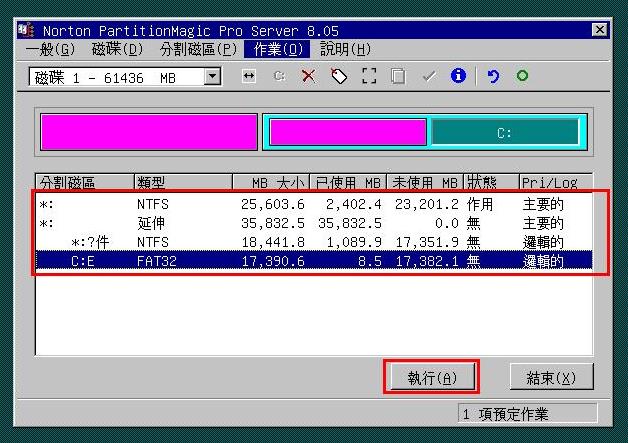Image resolution: width=628 pixels, height=443 pixels.
Task: Open the 分割磁區(P) menu
Action: (198, 49)
